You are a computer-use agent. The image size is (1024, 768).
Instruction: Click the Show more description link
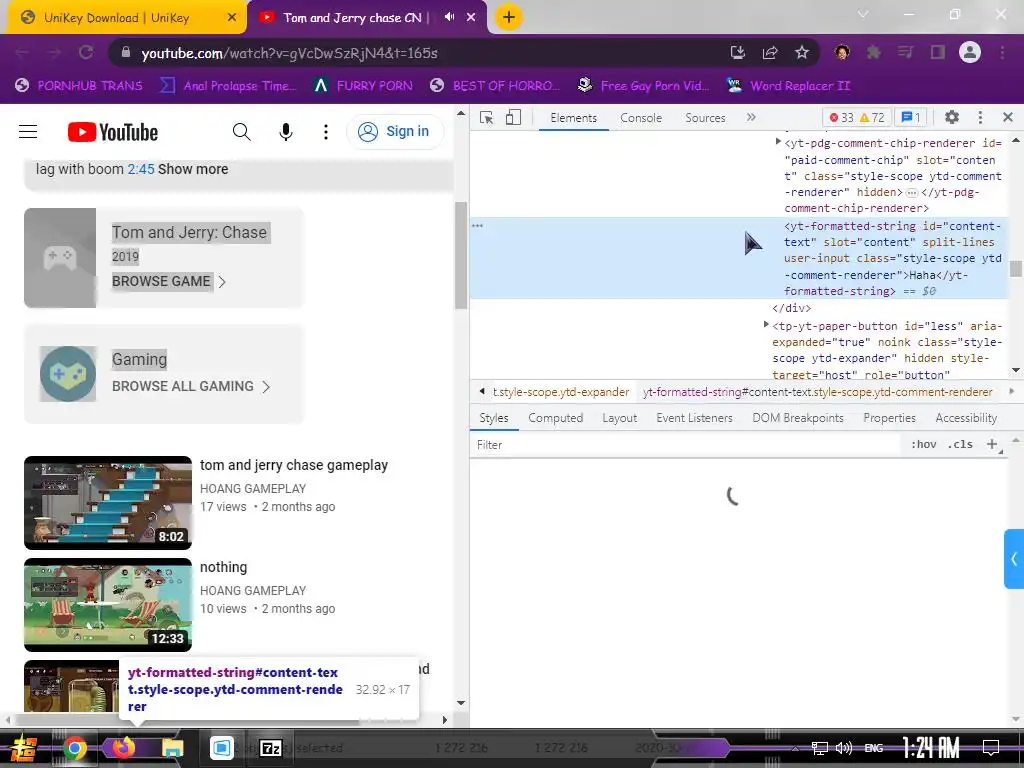click(193, 169)
